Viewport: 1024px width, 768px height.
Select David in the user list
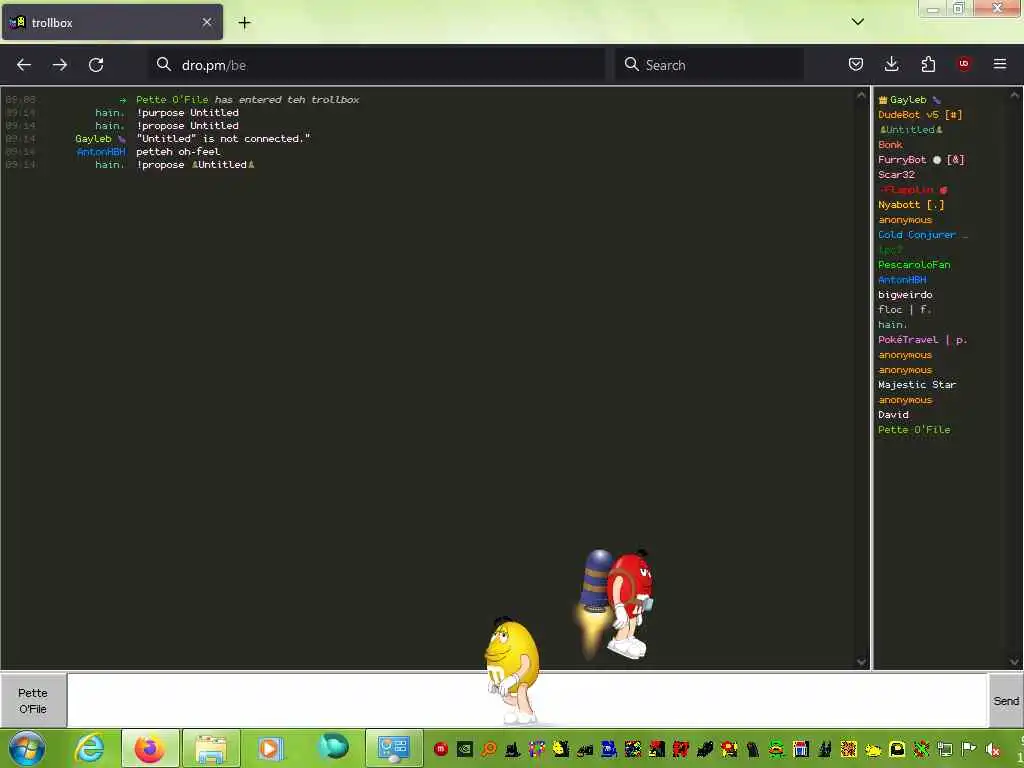click(893, 415)
